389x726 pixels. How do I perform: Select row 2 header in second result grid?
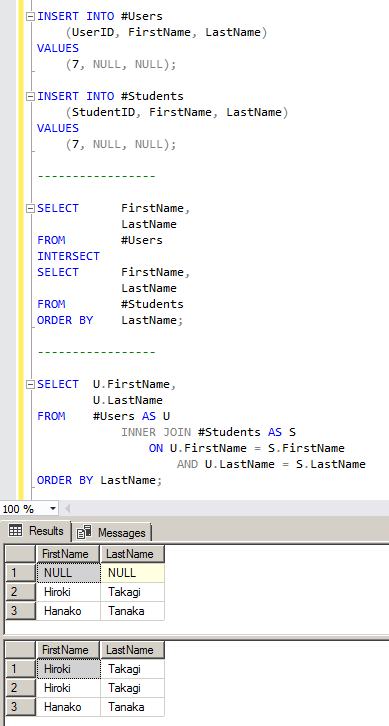point(20,688)
